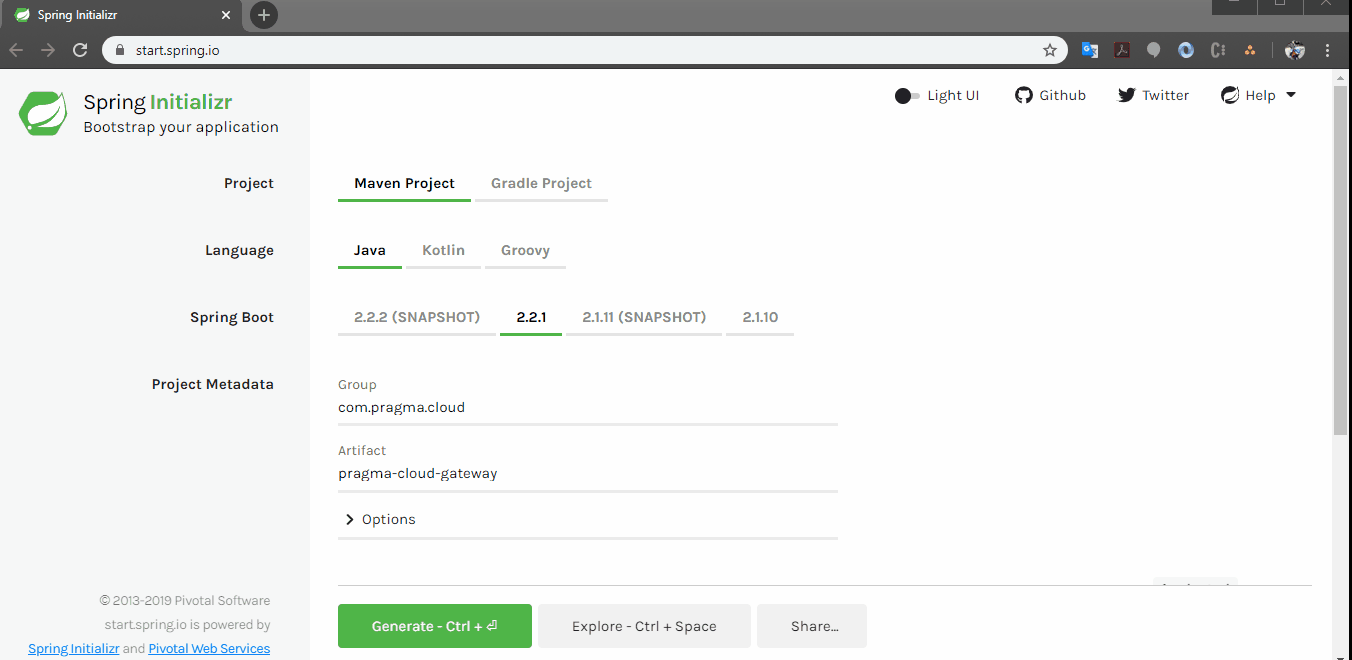Select Spring Boot version 2.1.10
Viewport: 1352px width, 660px height.
pos(759,316)
